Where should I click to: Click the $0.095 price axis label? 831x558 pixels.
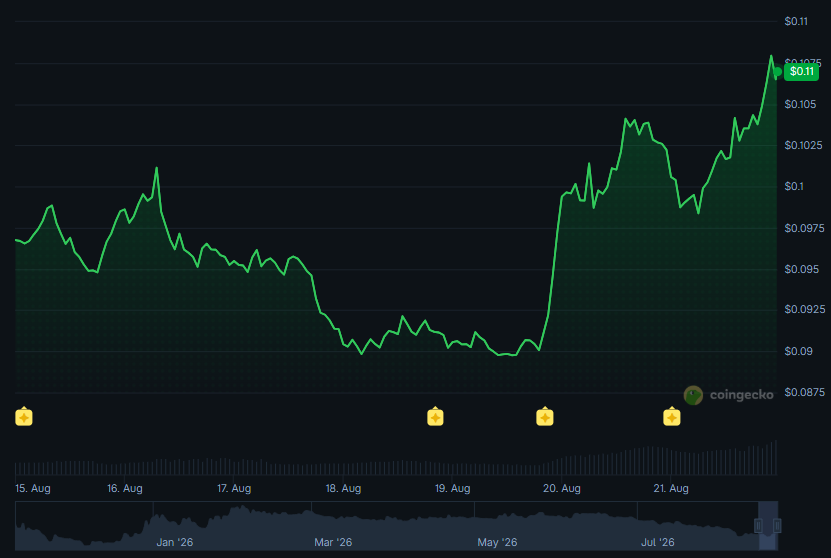coord(801,269)
